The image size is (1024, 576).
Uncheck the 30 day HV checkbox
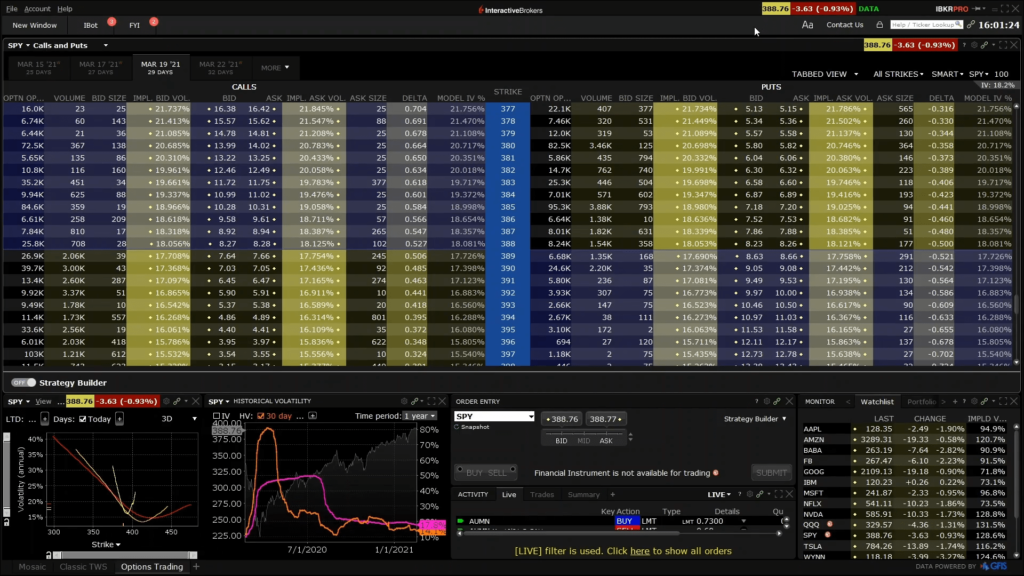261,416
